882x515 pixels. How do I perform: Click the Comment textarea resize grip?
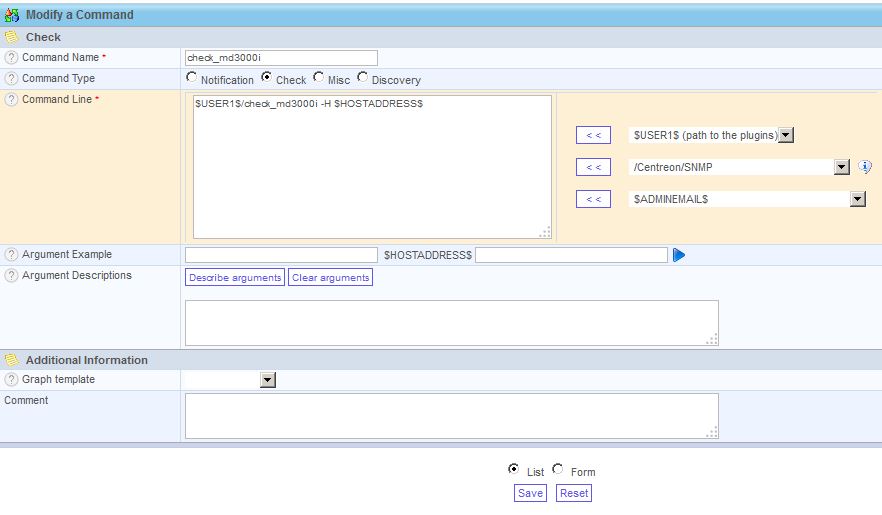(x=712, y=432)
